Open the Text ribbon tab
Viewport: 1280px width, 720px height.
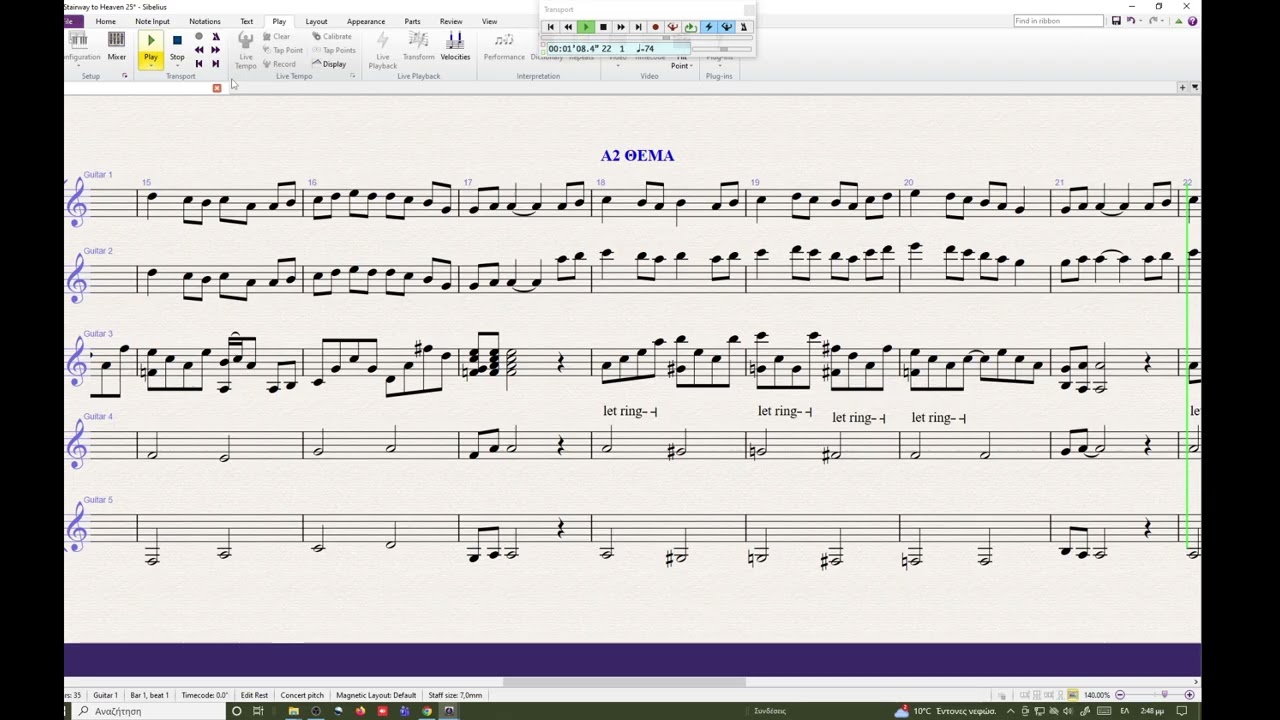click(246, 21)
